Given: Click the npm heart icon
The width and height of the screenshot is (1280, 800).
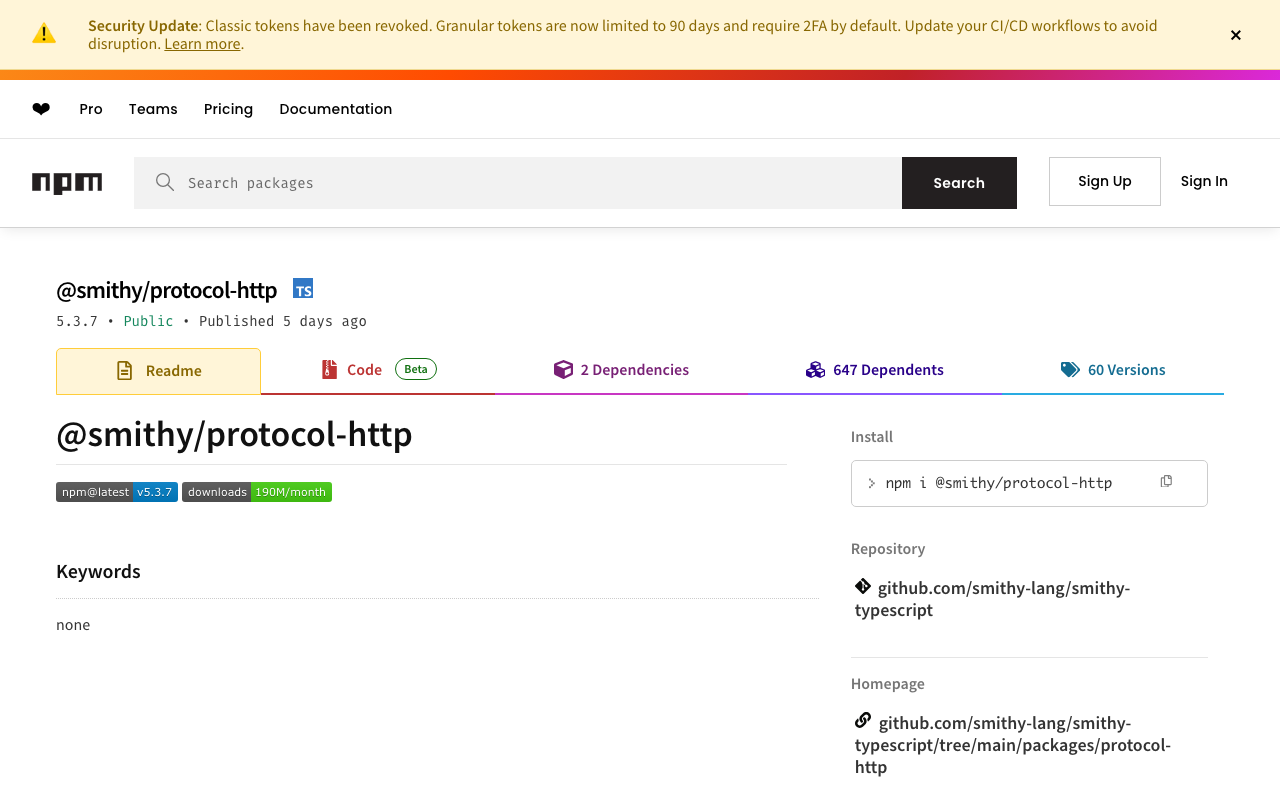Looking at the screenshot, I should pyautogui.click(x=41, y=109).
